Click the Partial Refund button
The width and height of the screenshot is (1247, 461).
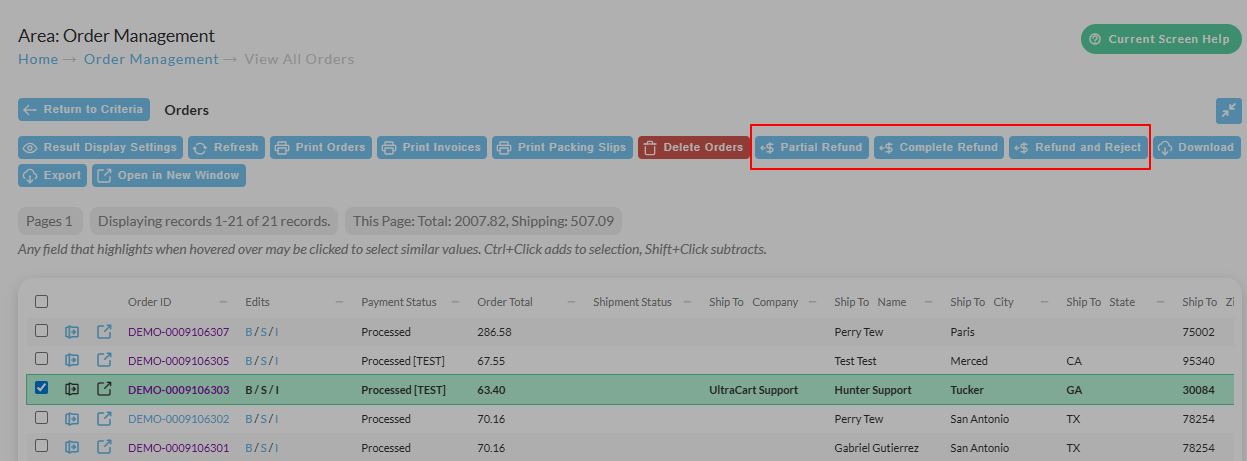click(x=811, y=147)
